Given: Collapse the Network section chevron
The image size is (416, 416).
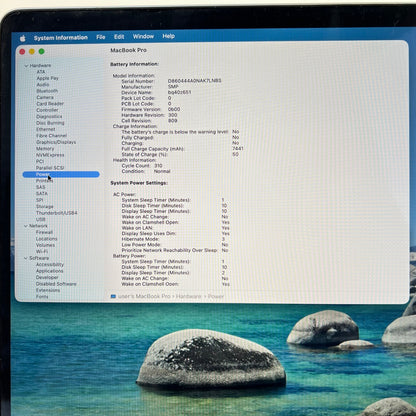Looking at the screenshot, I should pyautogui.click(x=26, y=226).
